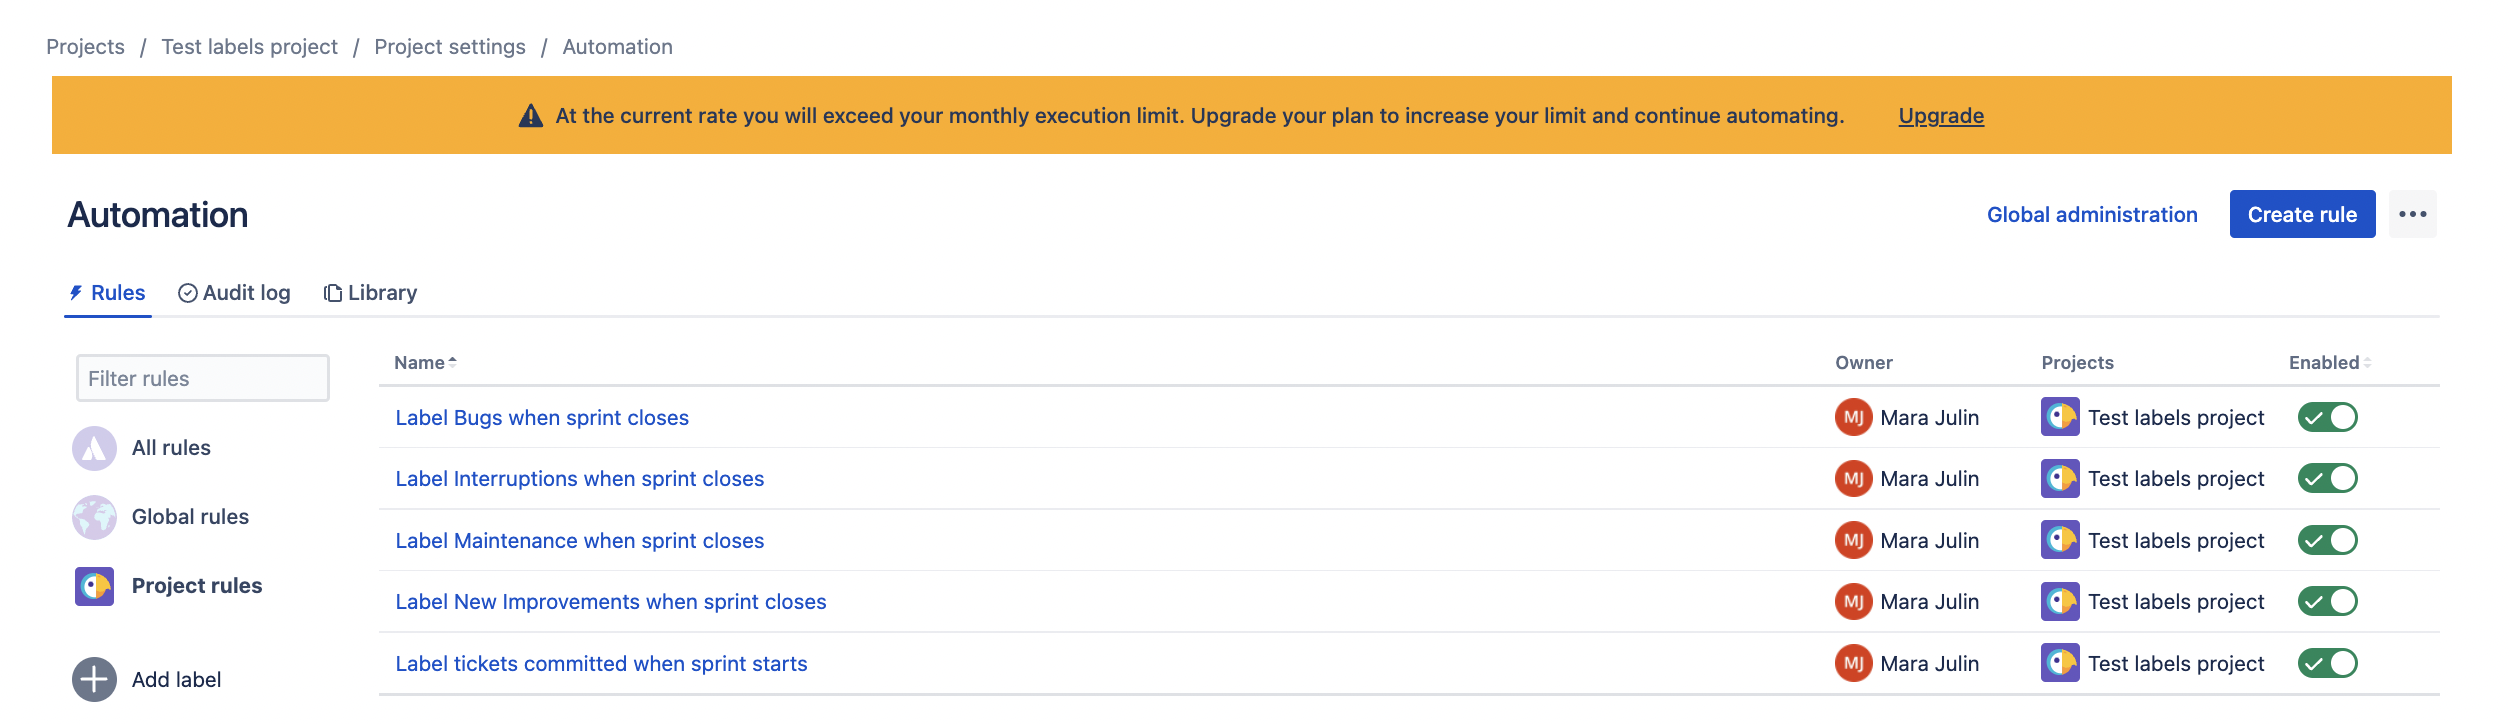Click Mara Julin avatar on Label Bugs row
This screenshot has width=2510, height=724.
click(x=1853, y=418)
